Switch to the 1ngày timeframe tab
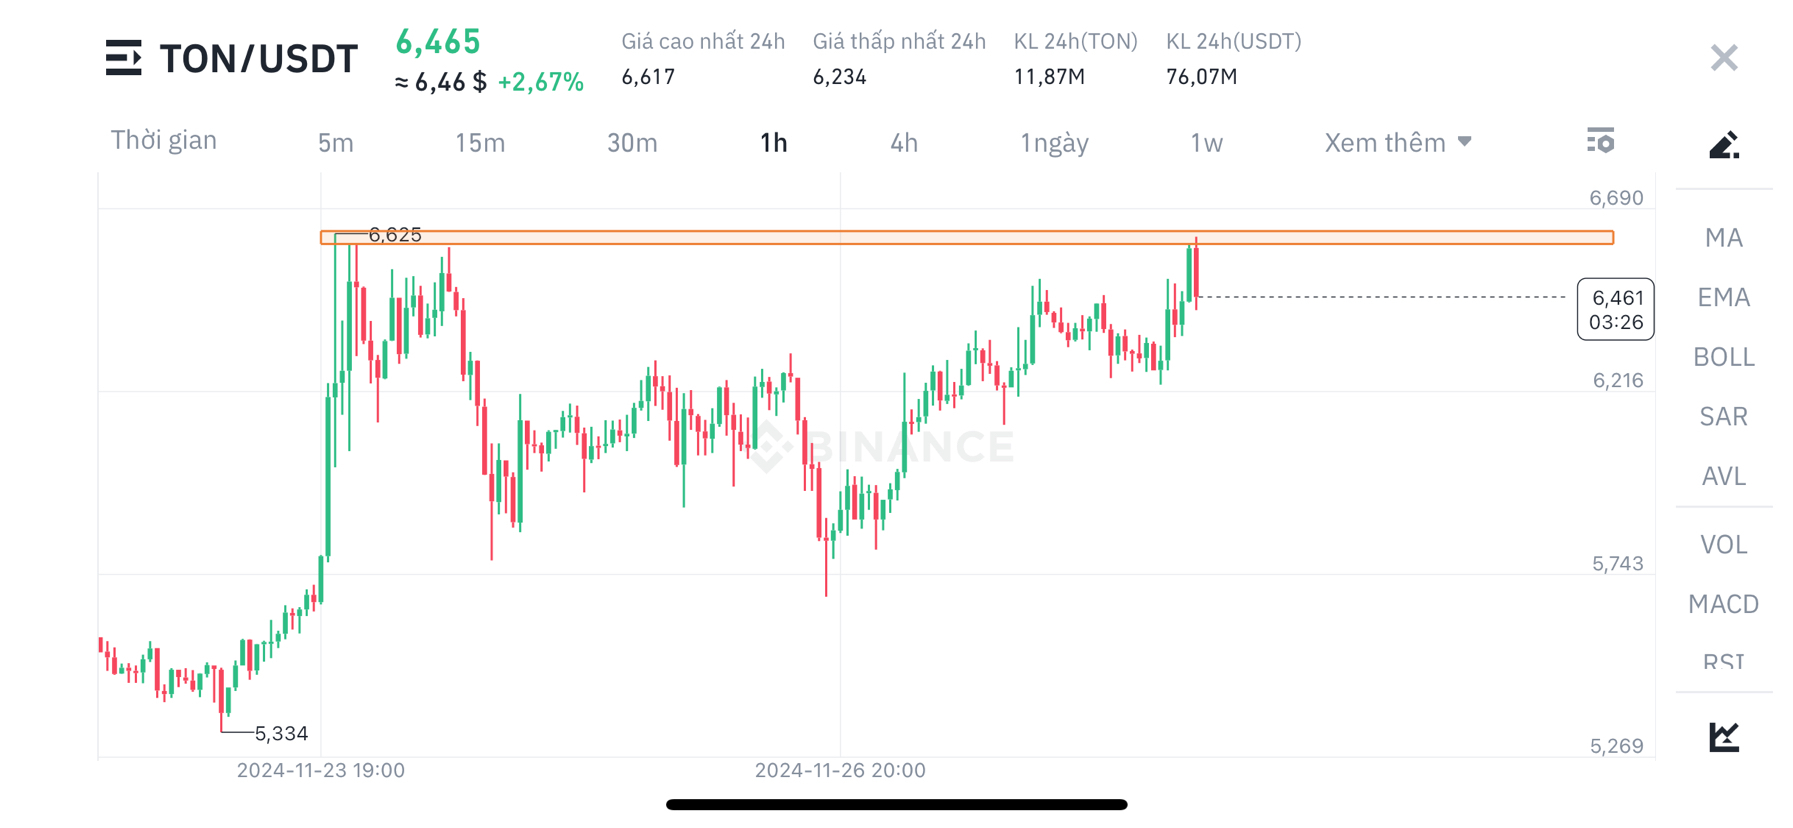Screen dimensions: 1793x828 [1053, 142]
